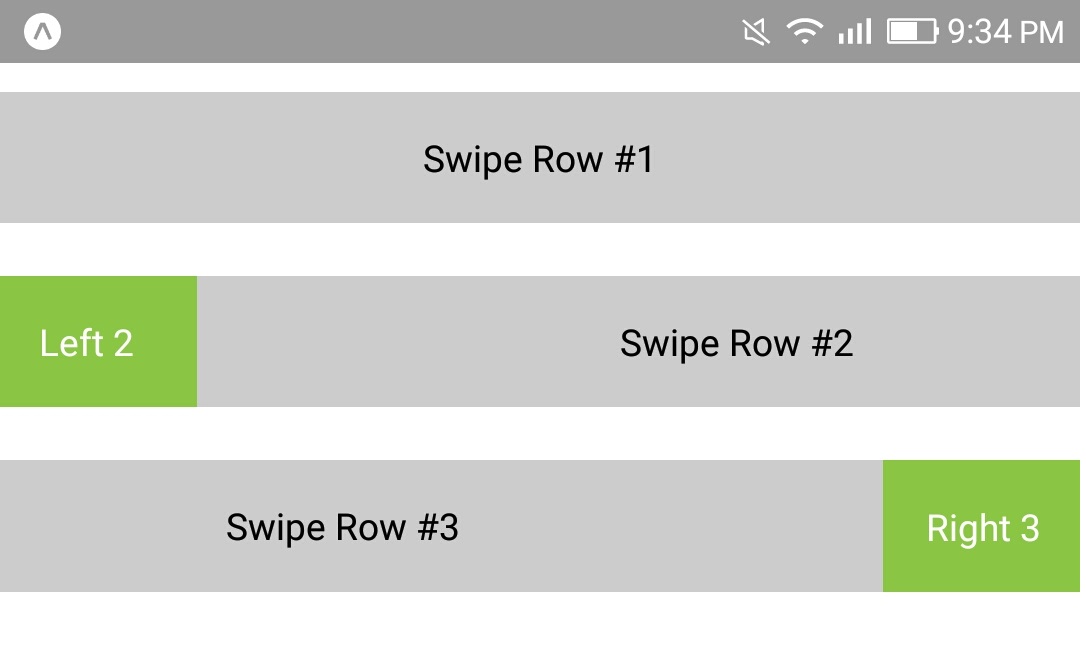Select Swipe Row #3
Screen dimensions: 1086x670
443,526
